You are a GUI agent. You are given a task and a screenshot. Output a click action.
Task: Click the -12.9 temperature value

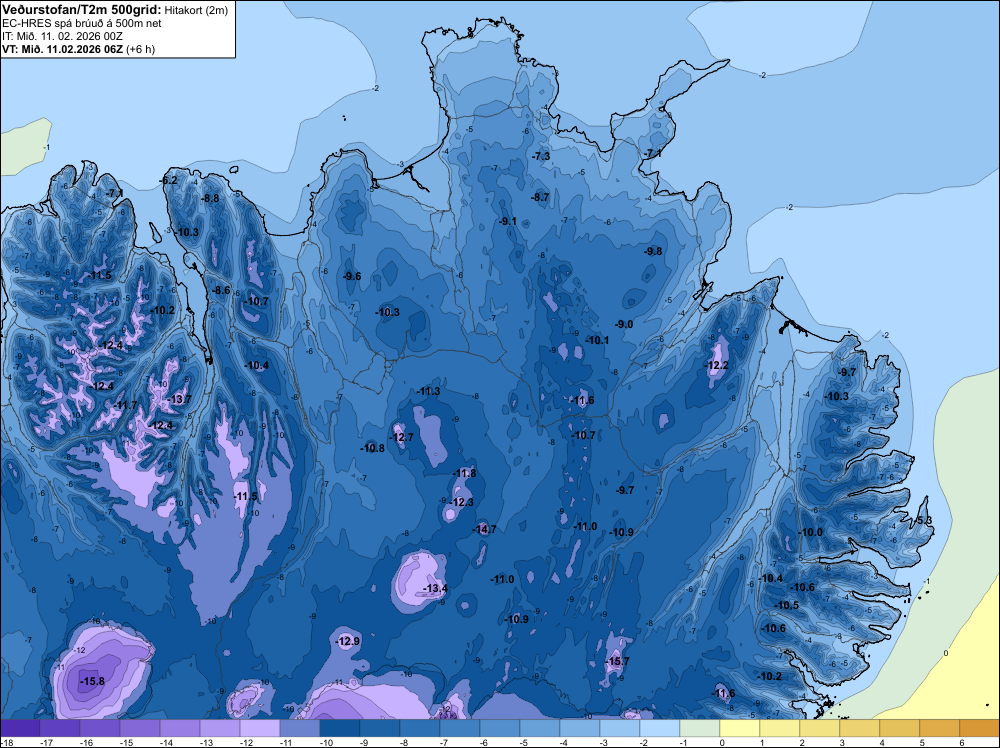tap(348, 641)
